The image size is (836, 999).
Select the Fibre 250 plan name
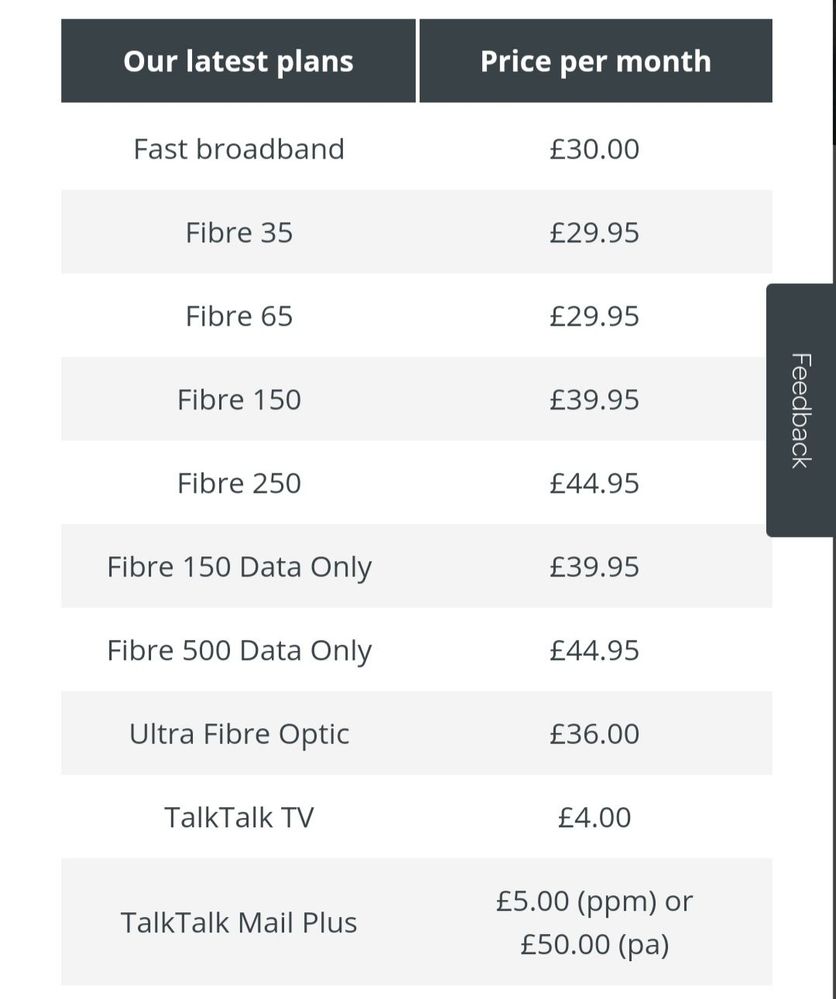(x=239, y=483)
